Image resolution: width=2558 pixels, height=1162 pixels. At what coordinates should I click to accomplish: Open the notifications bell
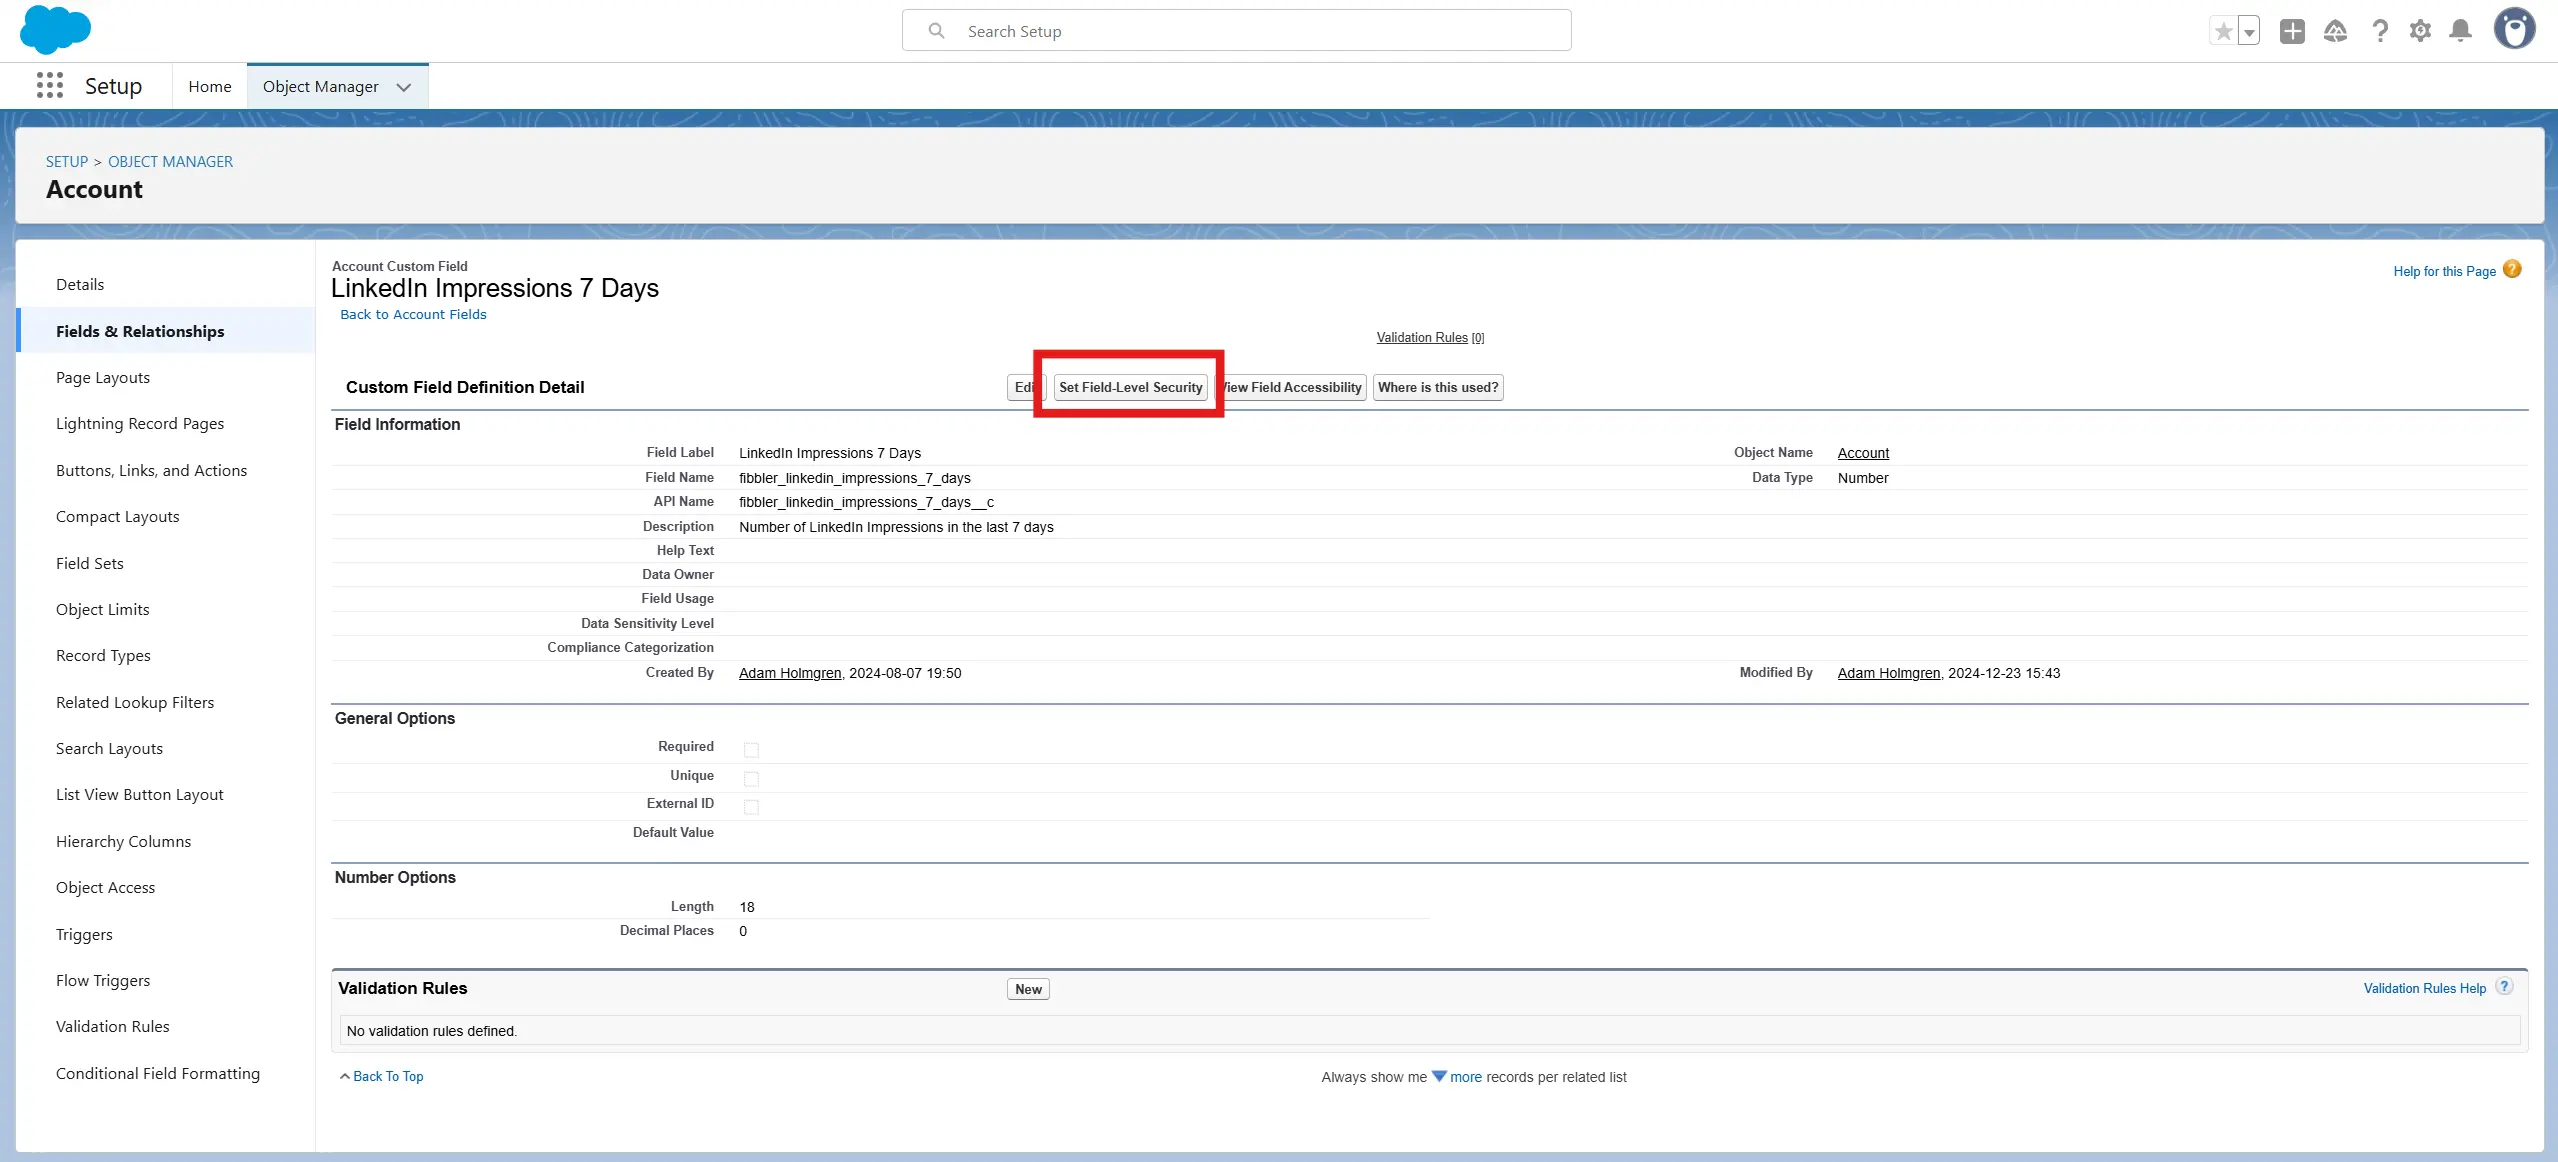(2461, 32)
